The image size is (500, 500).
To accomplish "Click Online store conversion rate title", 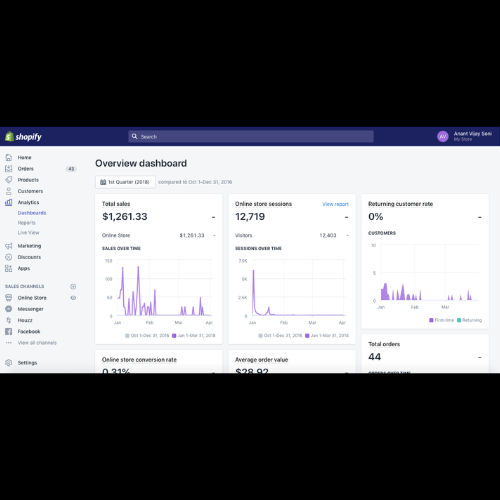I will [139, 360].
